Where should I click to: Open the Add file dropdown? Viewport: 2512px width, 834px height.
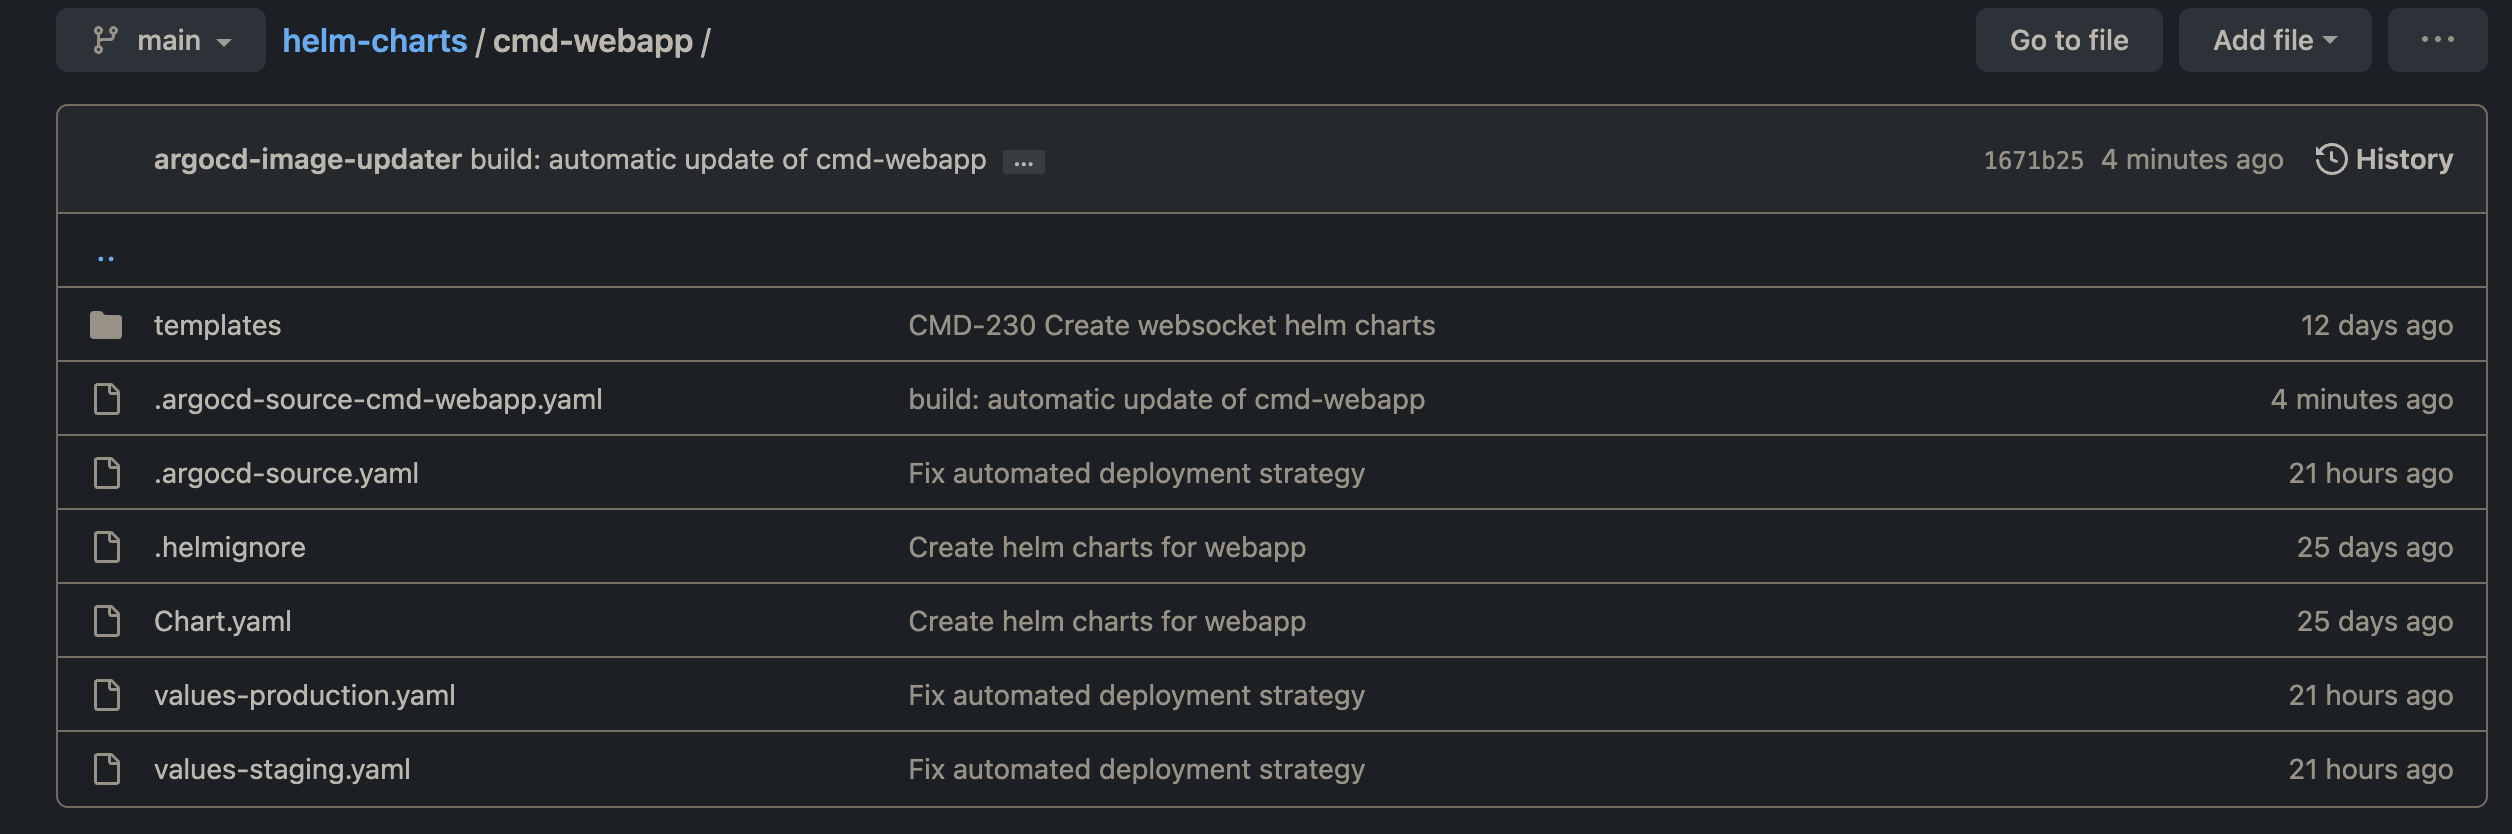click(2274, 39)
